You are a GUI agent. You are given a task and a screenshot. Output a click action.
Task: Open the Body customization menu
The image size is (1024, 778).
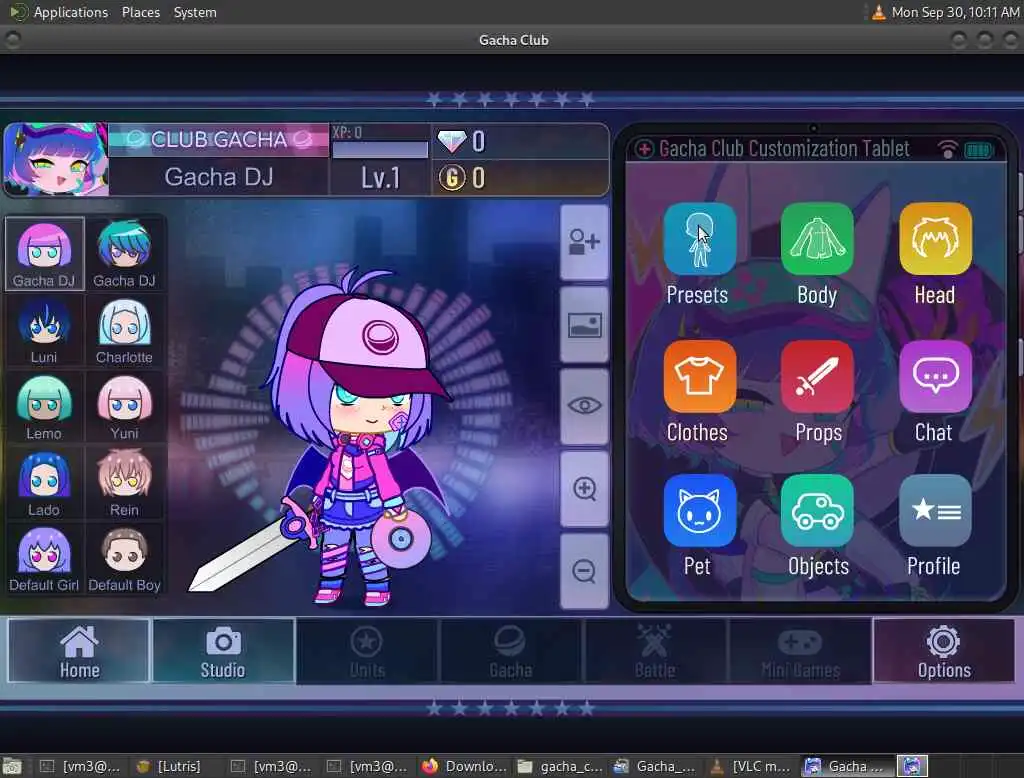[817, 238]
